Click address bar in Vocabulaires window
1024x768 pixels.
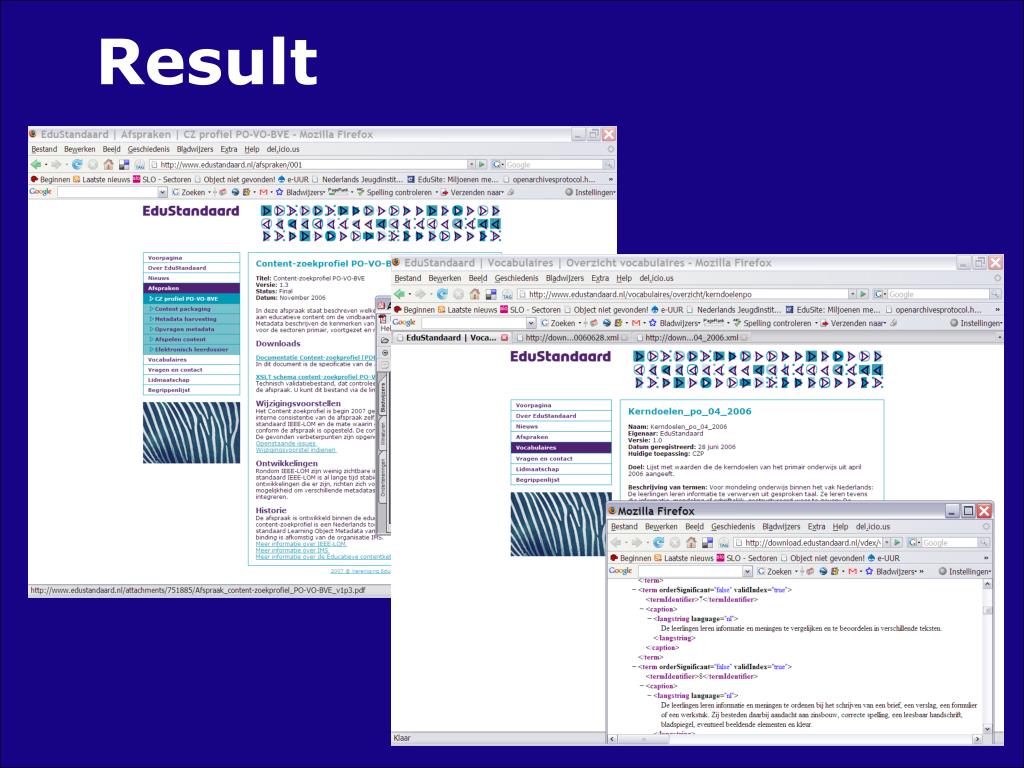click(682, 294)
